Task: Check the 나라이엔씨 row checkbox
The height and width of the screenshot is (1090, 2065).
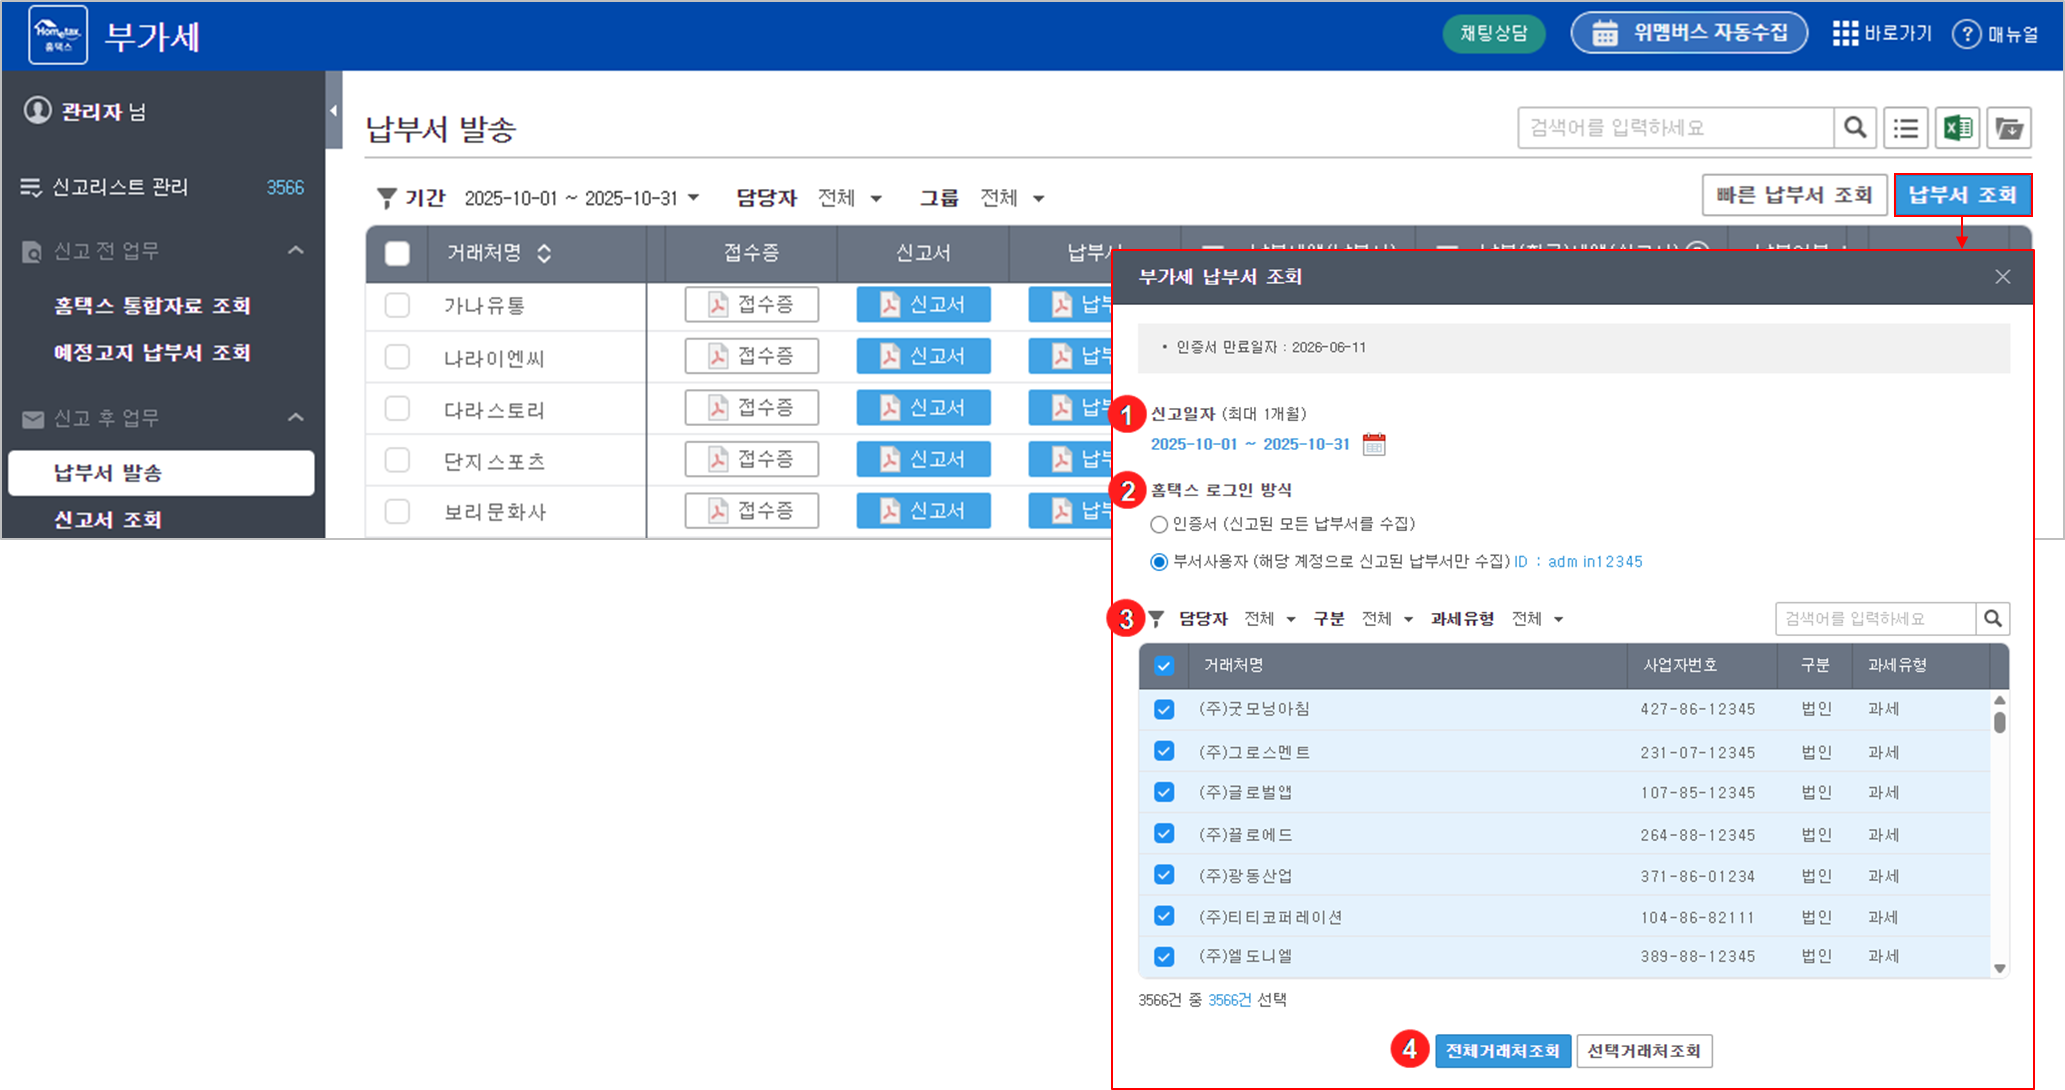Action: 397,357
